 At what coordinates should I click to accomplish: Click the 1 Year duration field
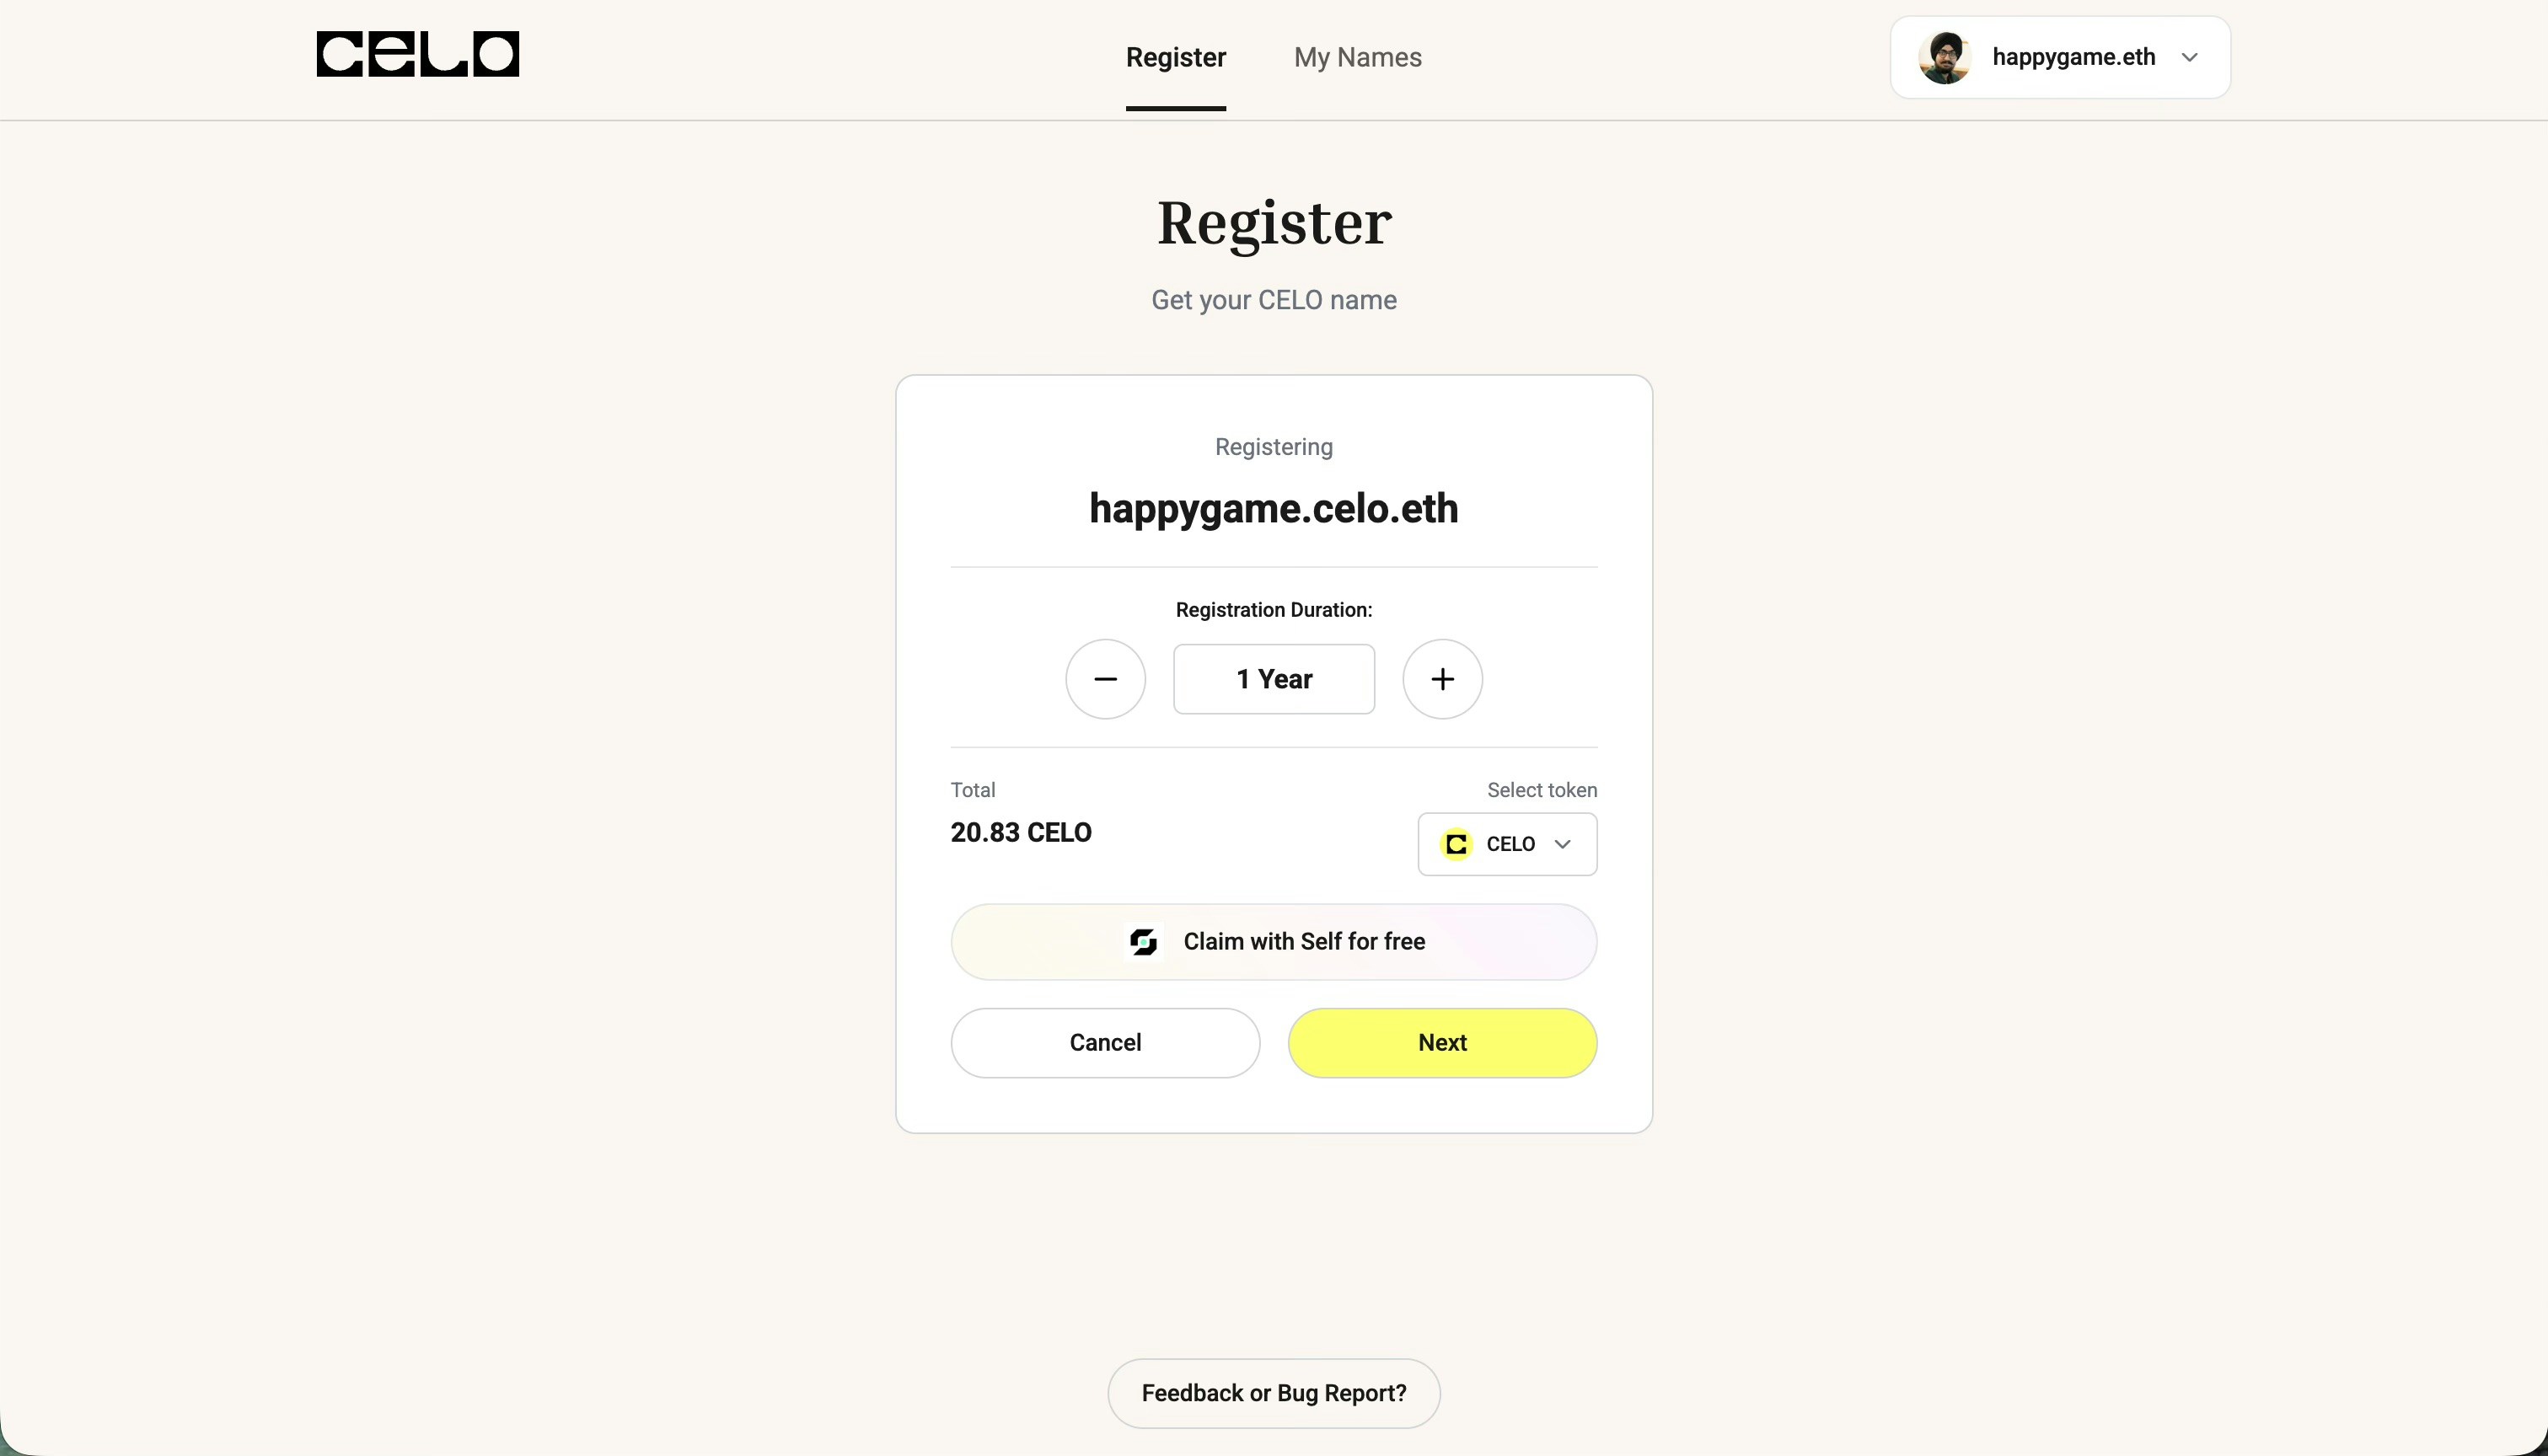point(1273,678)
